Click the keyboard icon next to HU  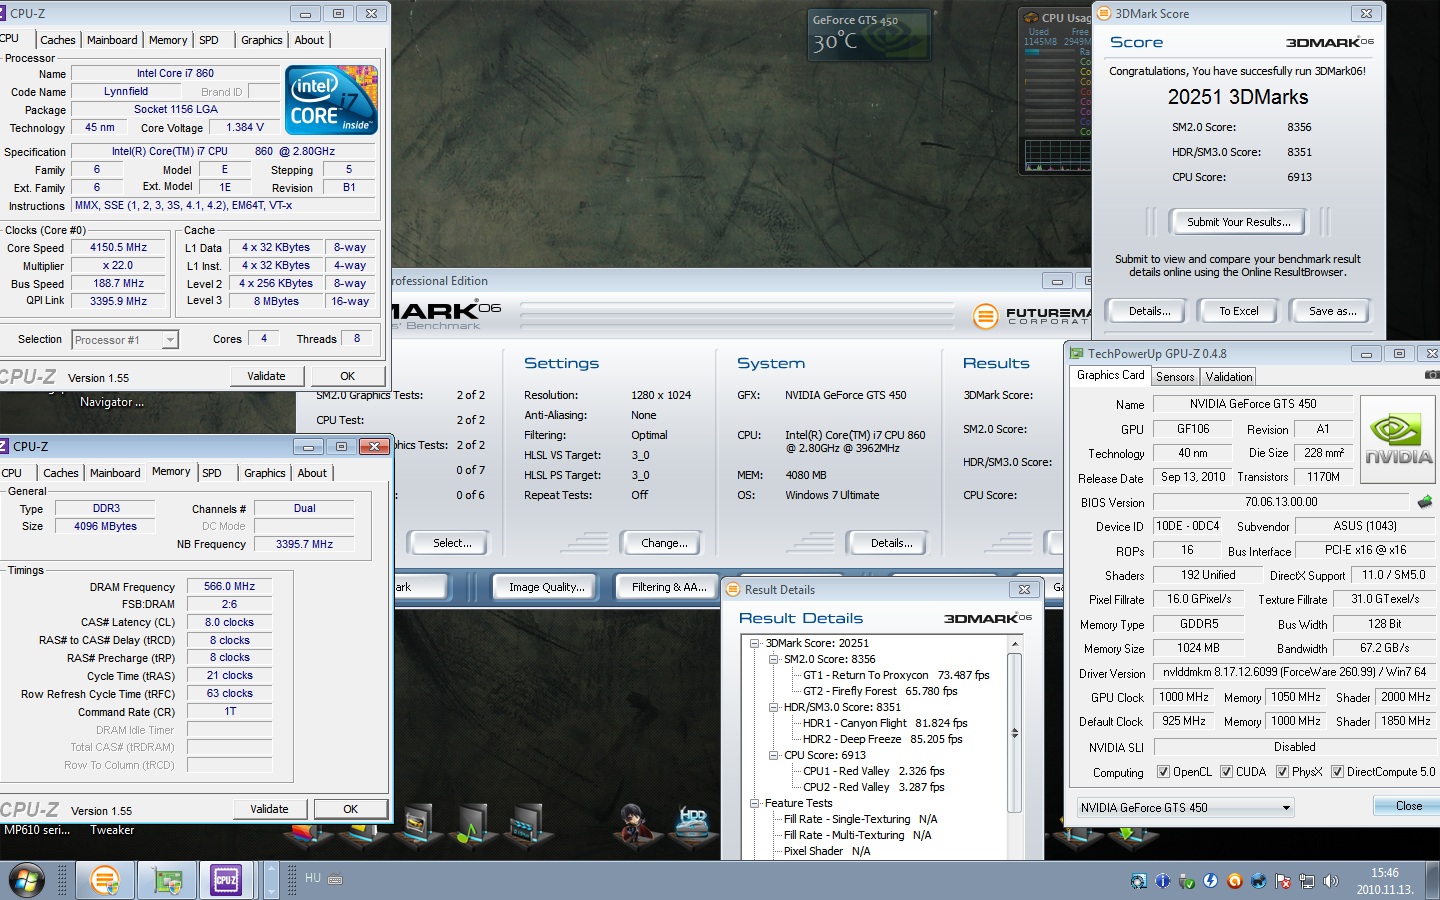pyautogui.click(x=335, y=879)
